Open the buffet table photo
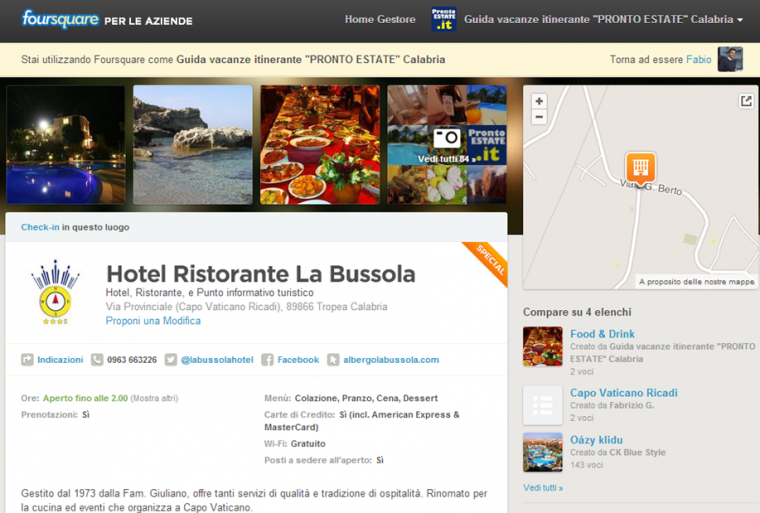The height and width of the screenshot is (513, 760). [x=320, y=144]
